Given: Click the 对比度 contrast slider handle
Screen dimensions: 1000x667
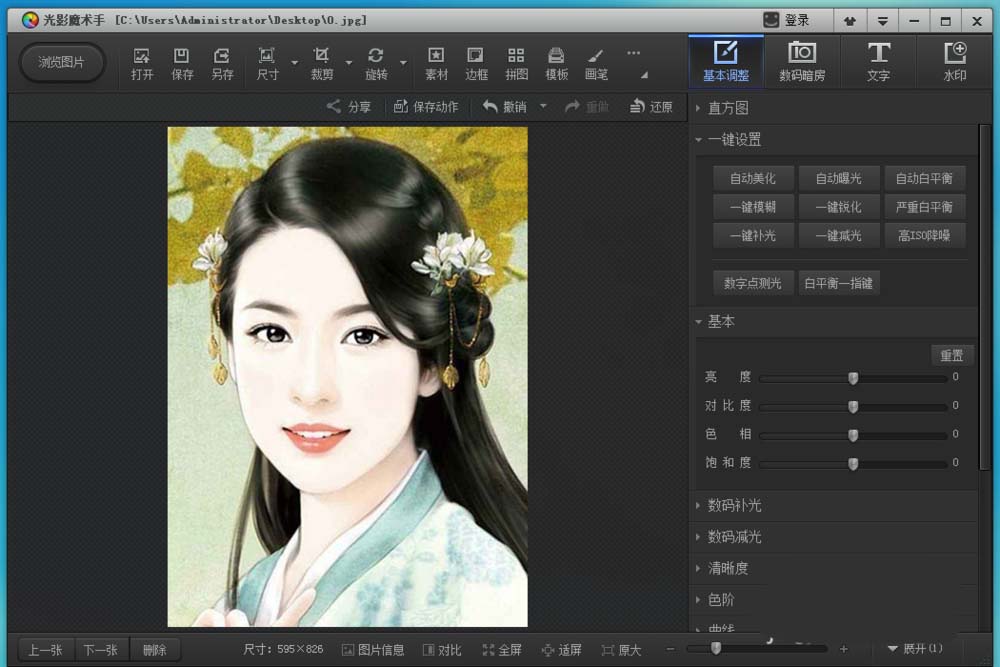Looking at the screenshot, I should coord(853,407).
